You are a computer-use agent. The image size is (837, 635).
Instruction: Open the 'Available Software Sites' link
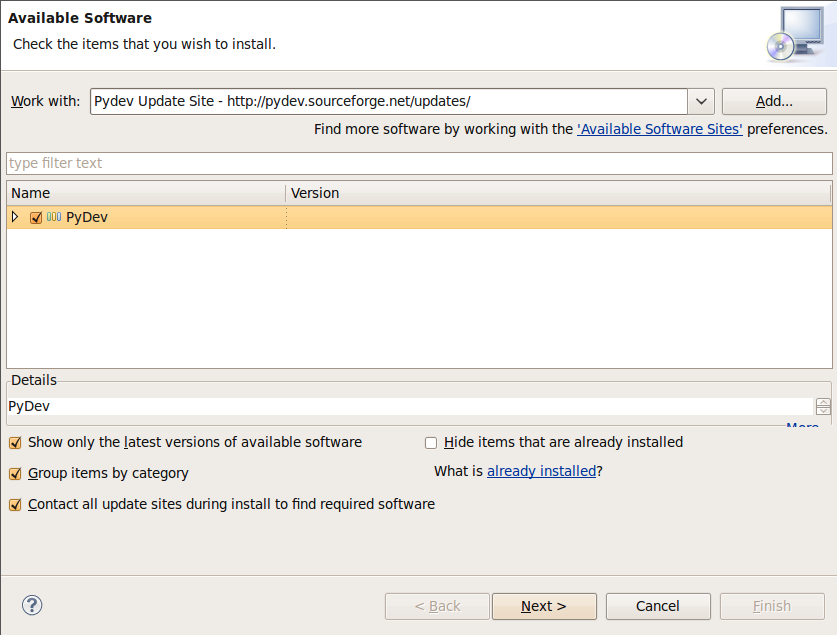pyautogui.click(x=659, y=129)
